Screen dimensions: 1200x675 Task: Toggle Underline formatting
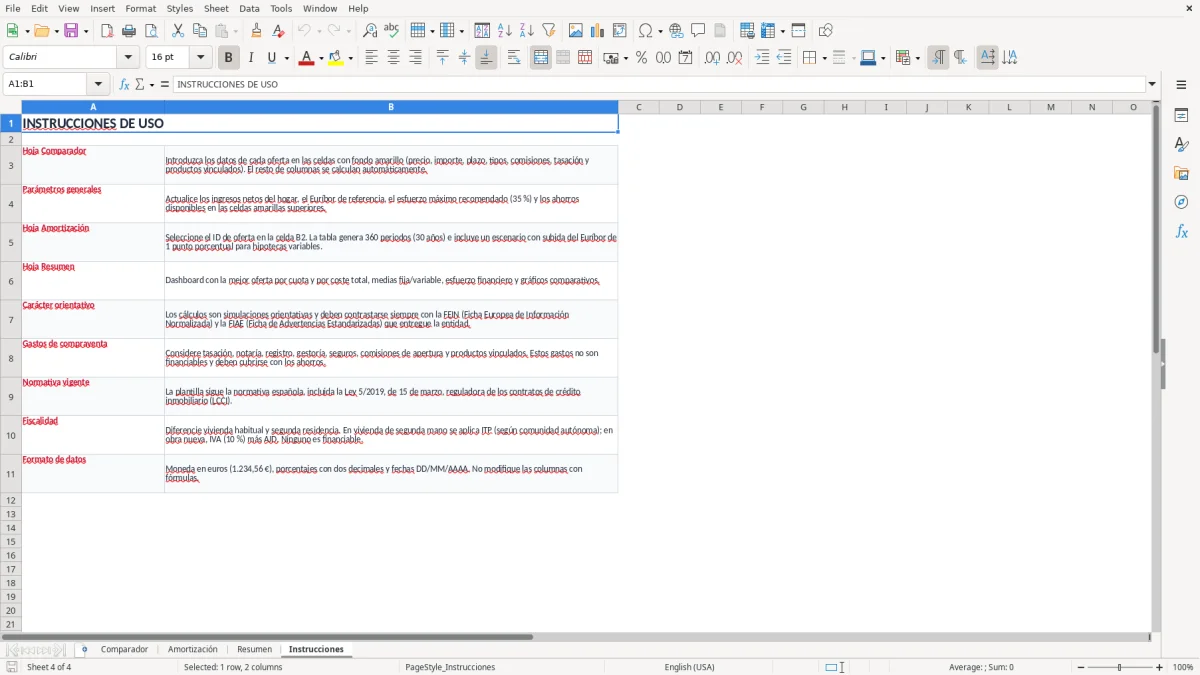pos(271,58)
